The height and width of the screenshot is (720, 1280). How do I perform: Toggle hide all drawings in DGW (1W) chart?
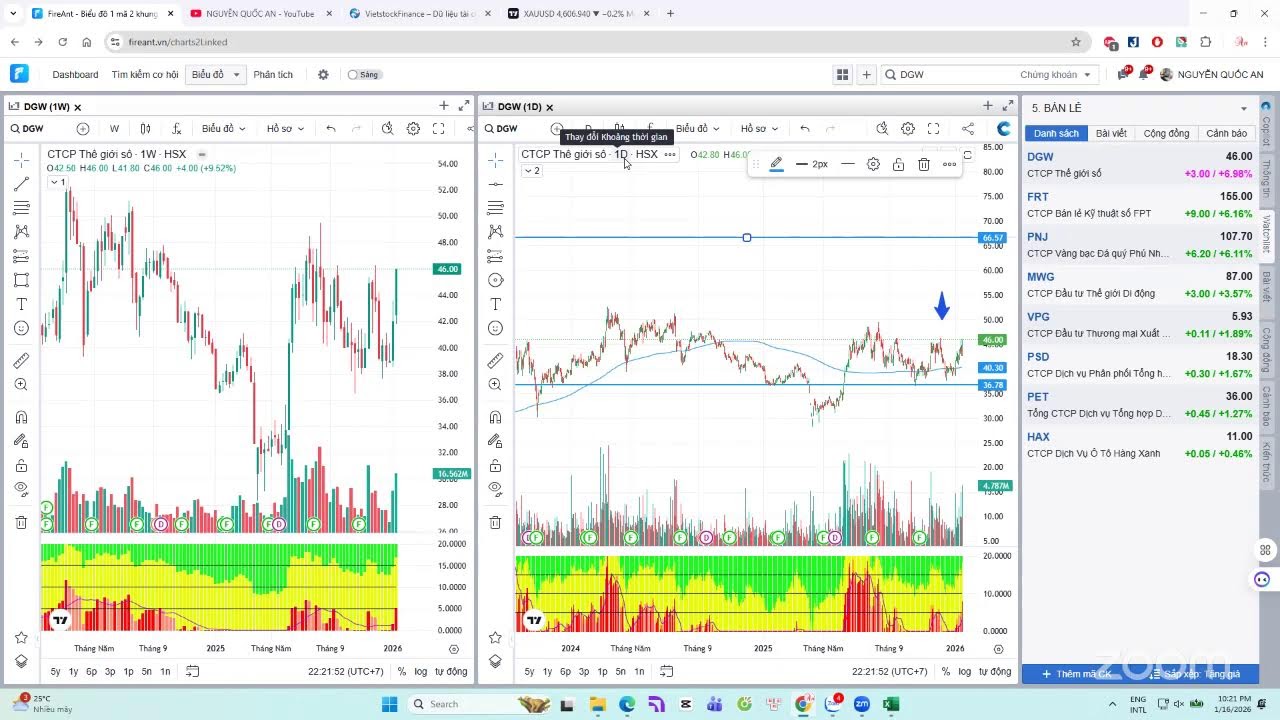pos(21,489)
